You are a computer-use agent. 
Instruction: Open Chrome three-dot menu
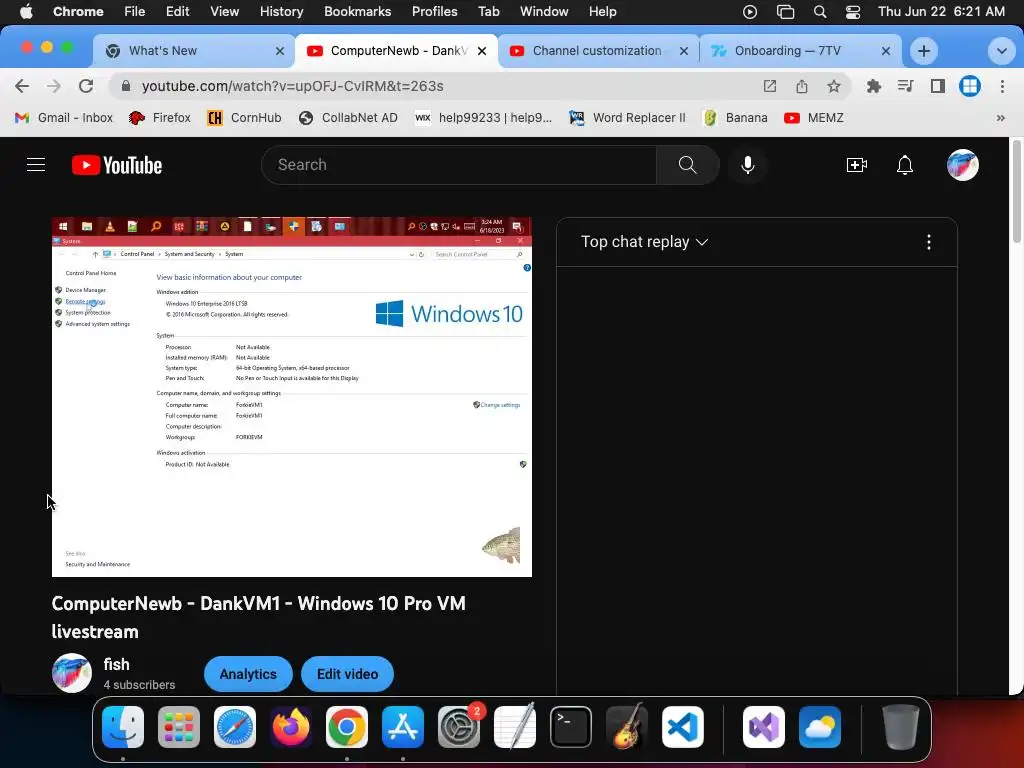[1002, 86]
